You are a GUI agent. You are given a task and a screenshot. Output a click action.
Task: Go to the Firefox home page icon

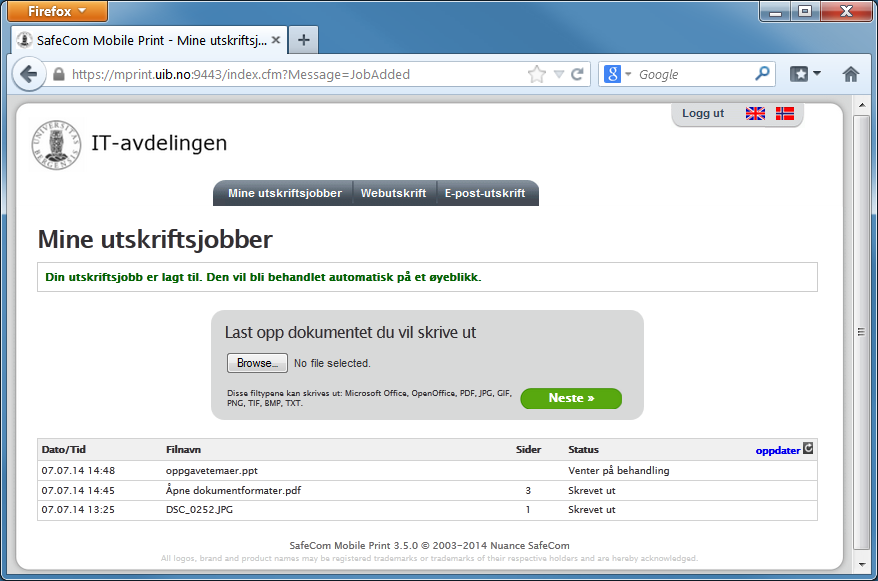click(x=851, y=75)
